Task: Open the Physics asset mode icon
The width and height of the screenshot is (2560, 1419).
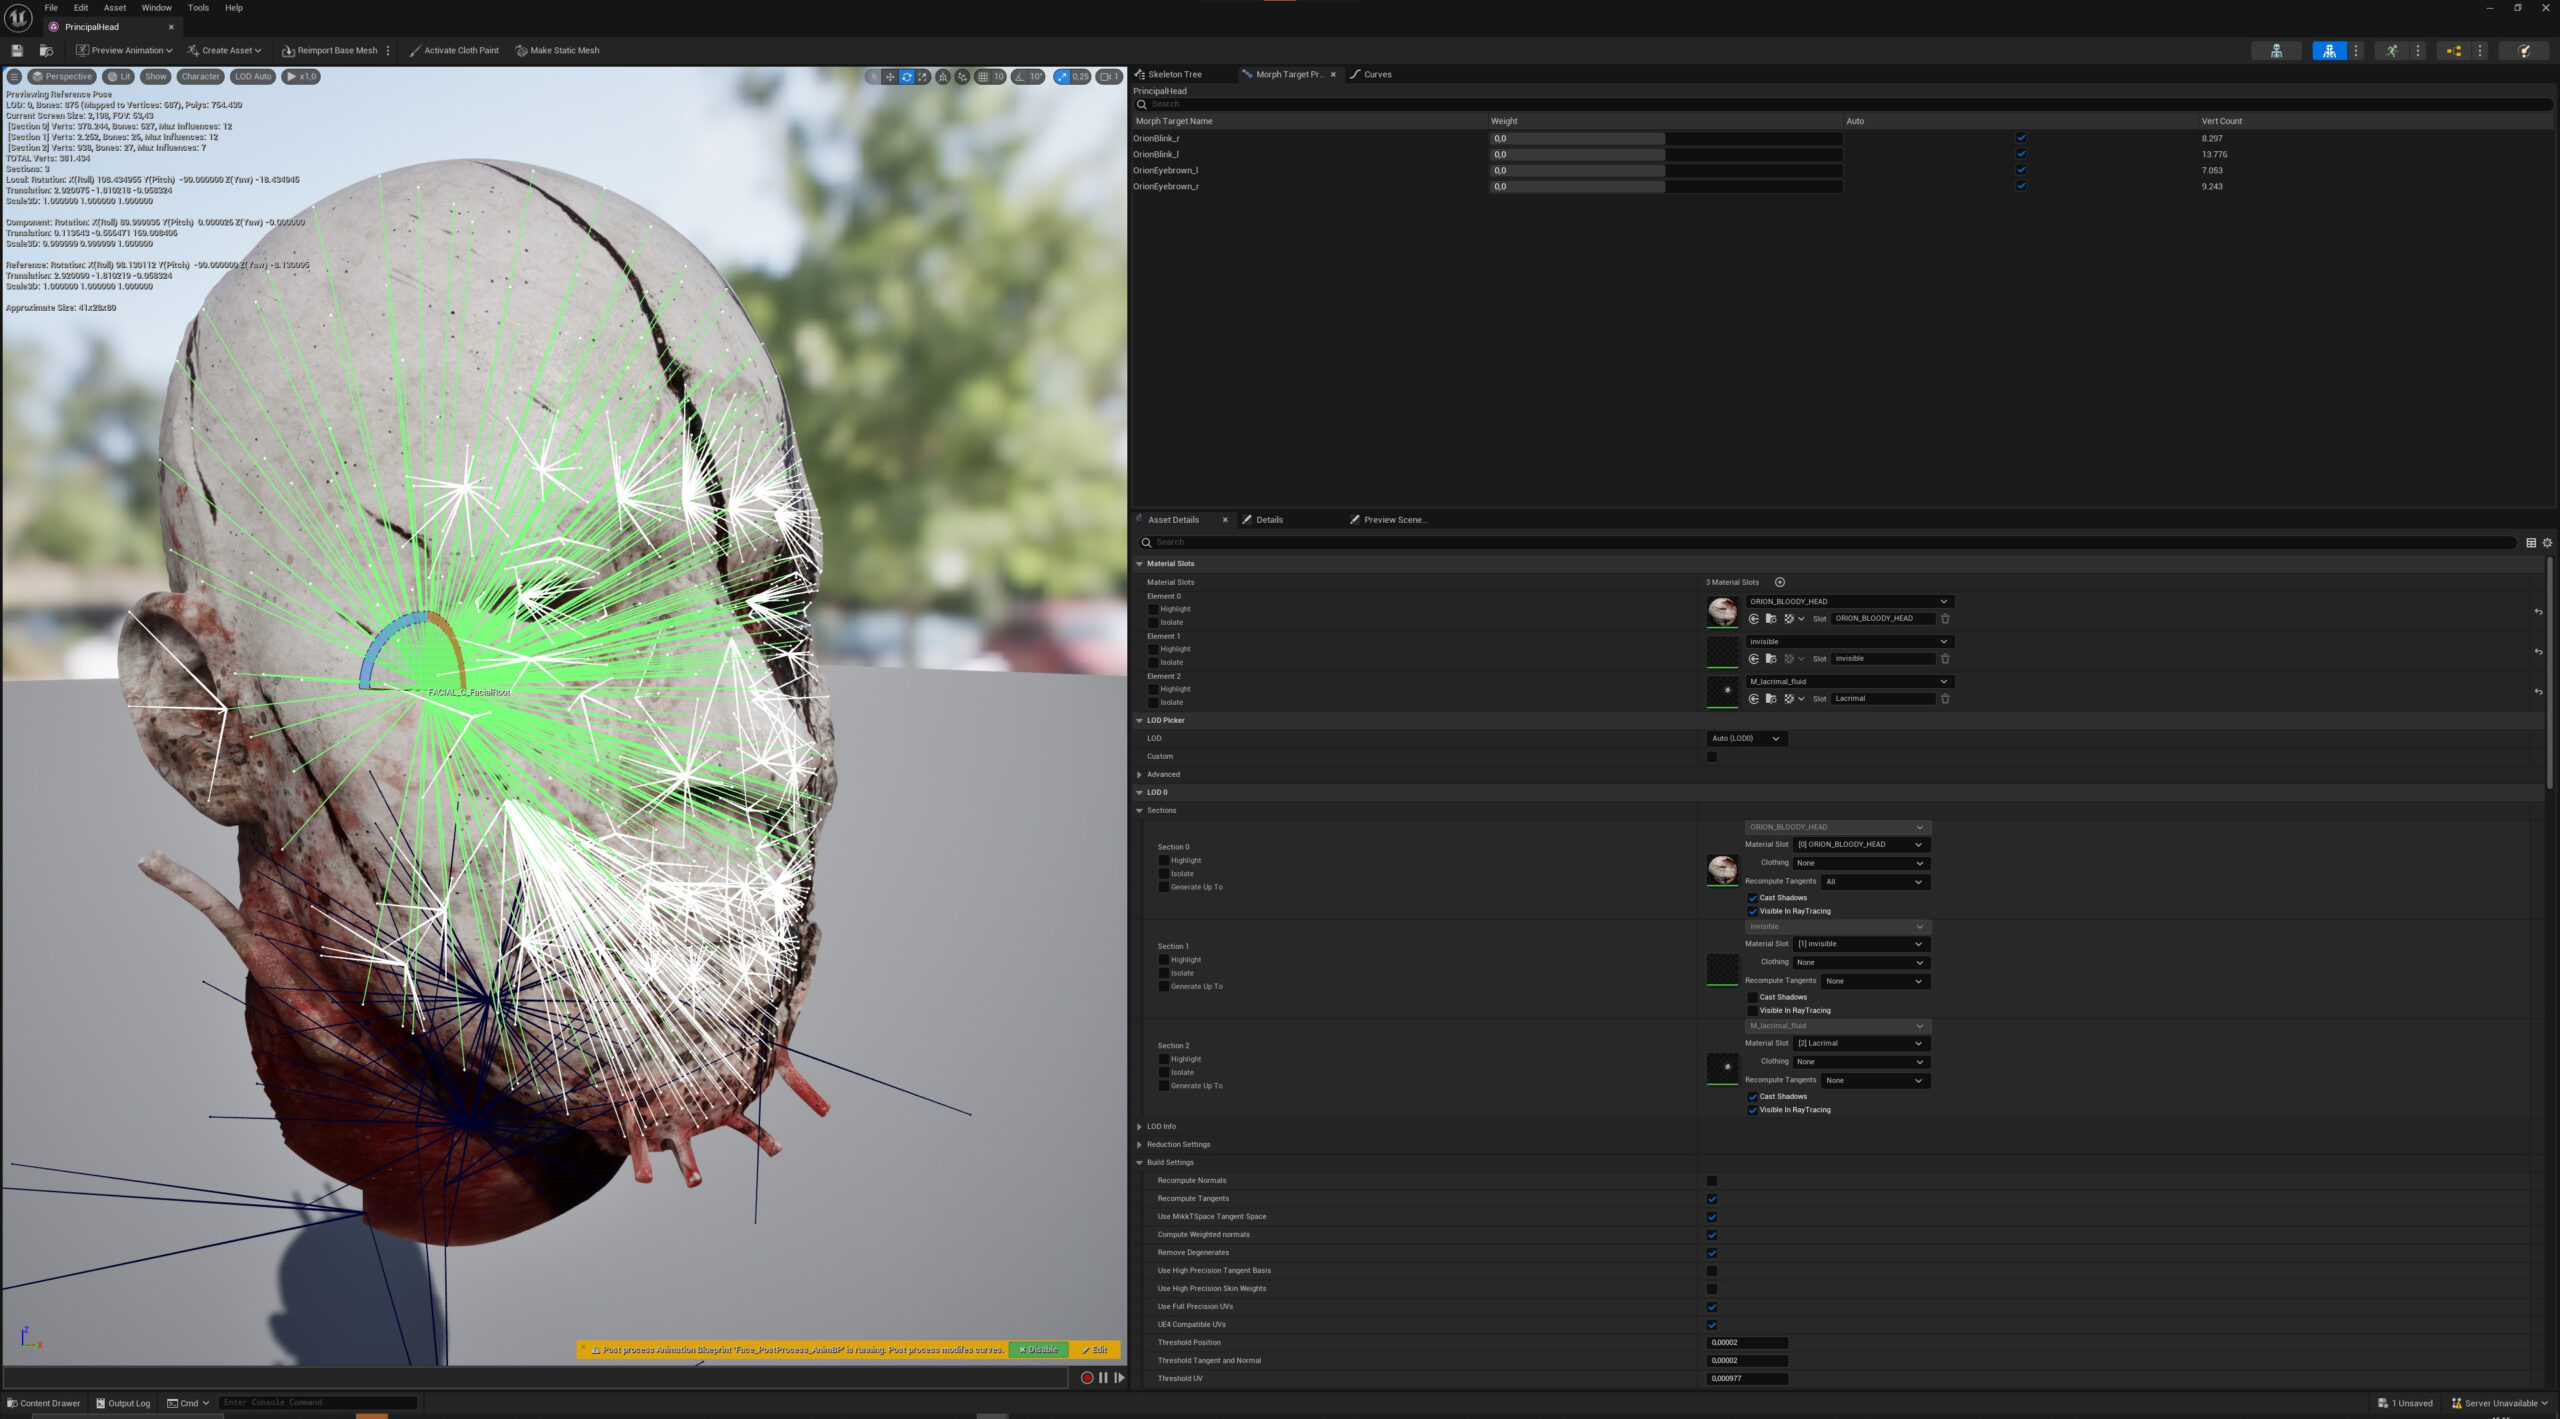Action: click(2523, 50)
